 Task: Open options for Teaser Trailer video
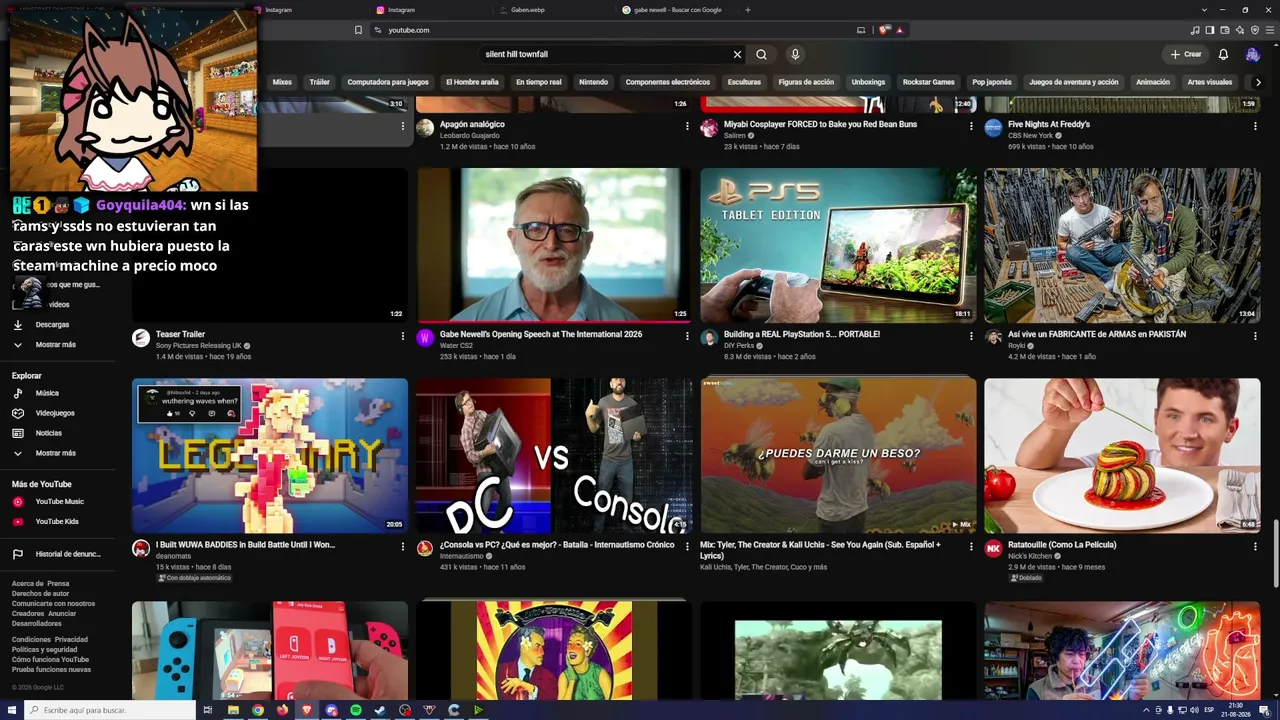click(403, 336)
